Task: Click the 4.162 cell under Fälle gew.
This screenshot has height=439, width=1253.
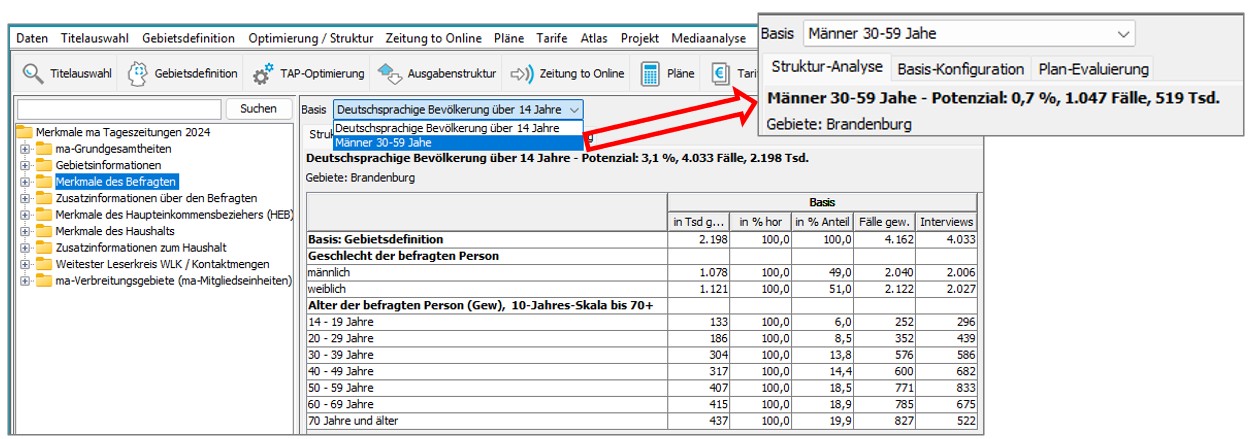Action: pyautogui.click(x=884, y=240)
